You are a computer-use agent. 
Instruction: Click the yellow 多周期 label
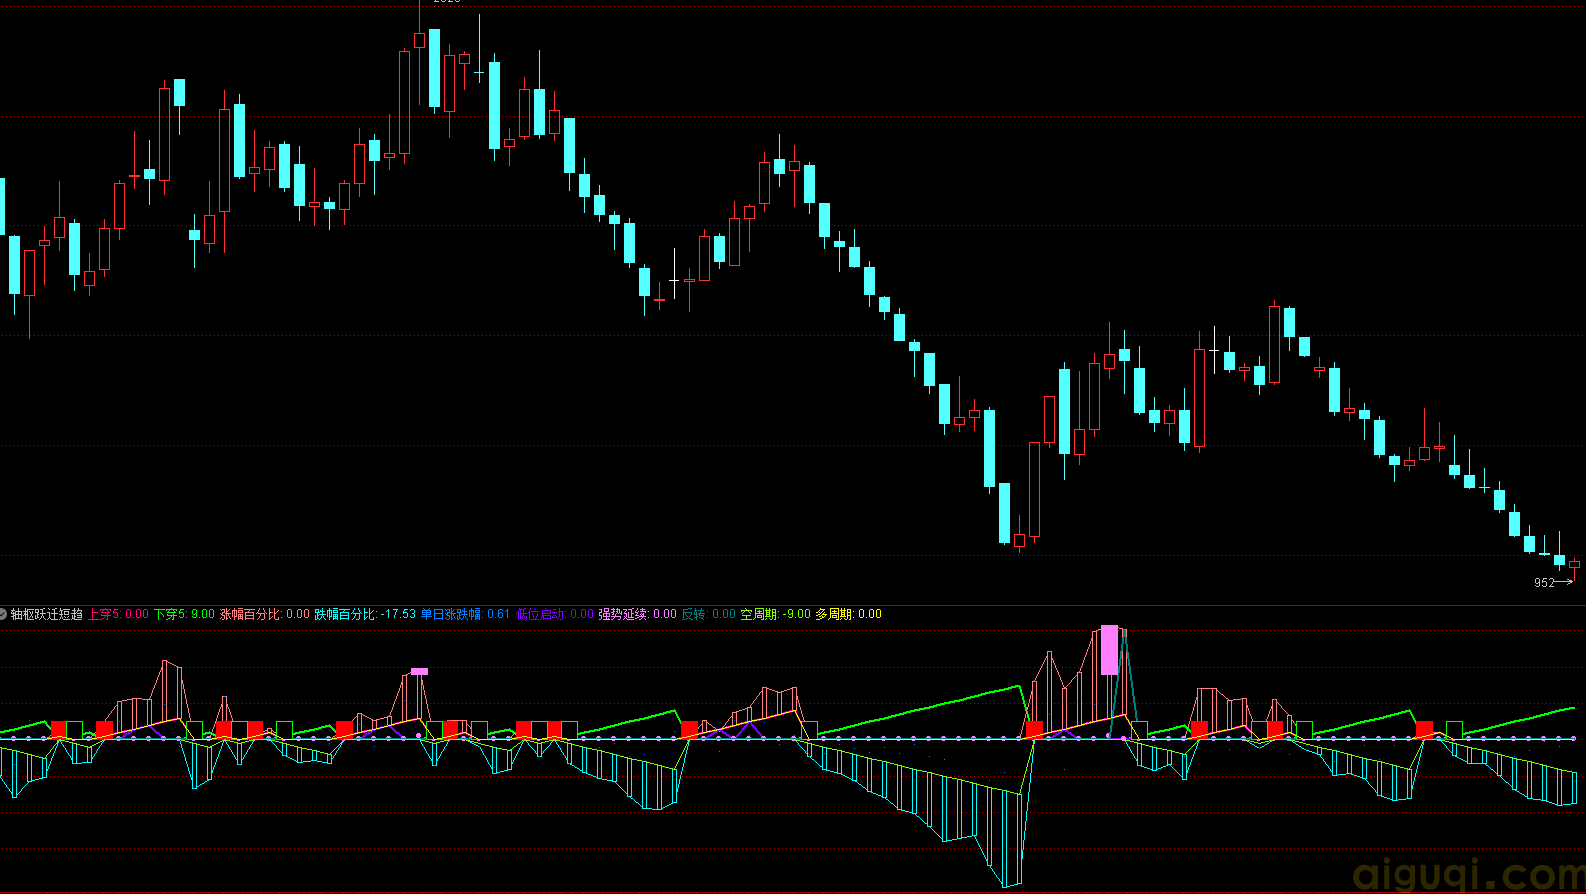tap(848, 614)
